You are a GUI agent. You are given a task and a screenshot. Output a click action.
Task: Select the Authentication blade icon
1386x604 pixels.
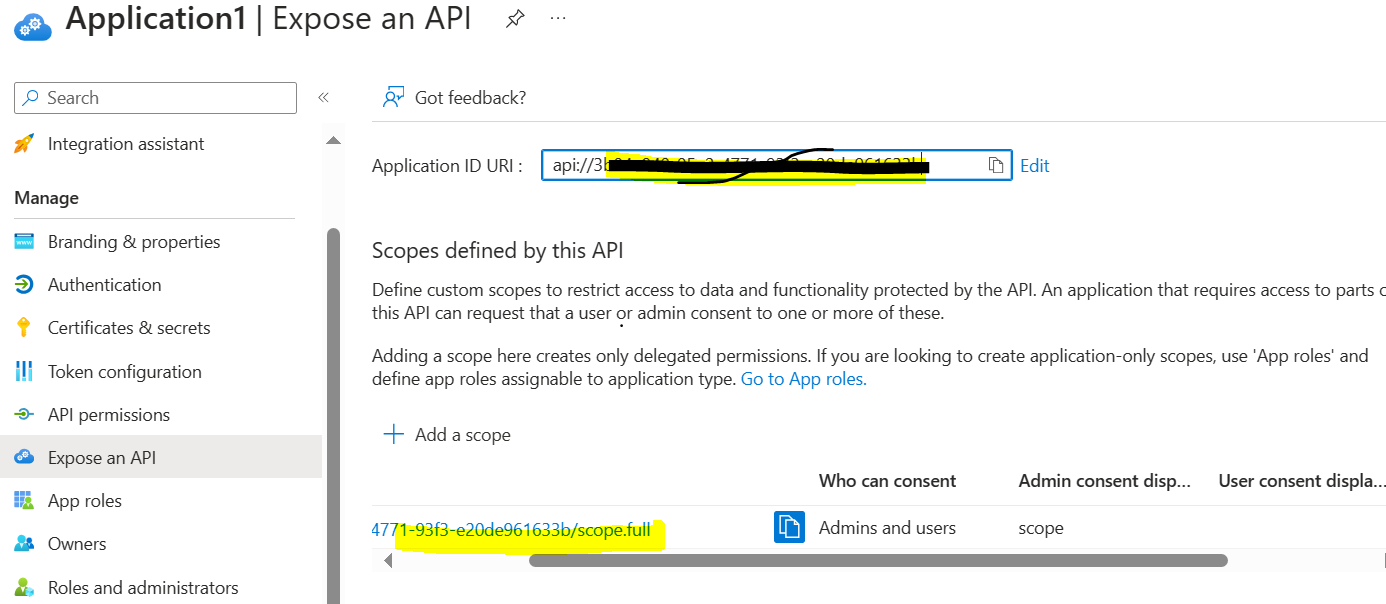pos(25,284)
